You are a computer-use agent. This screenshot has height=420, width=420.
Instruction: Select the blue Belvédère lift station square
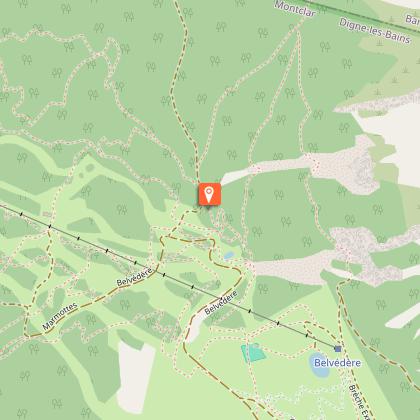338,349
